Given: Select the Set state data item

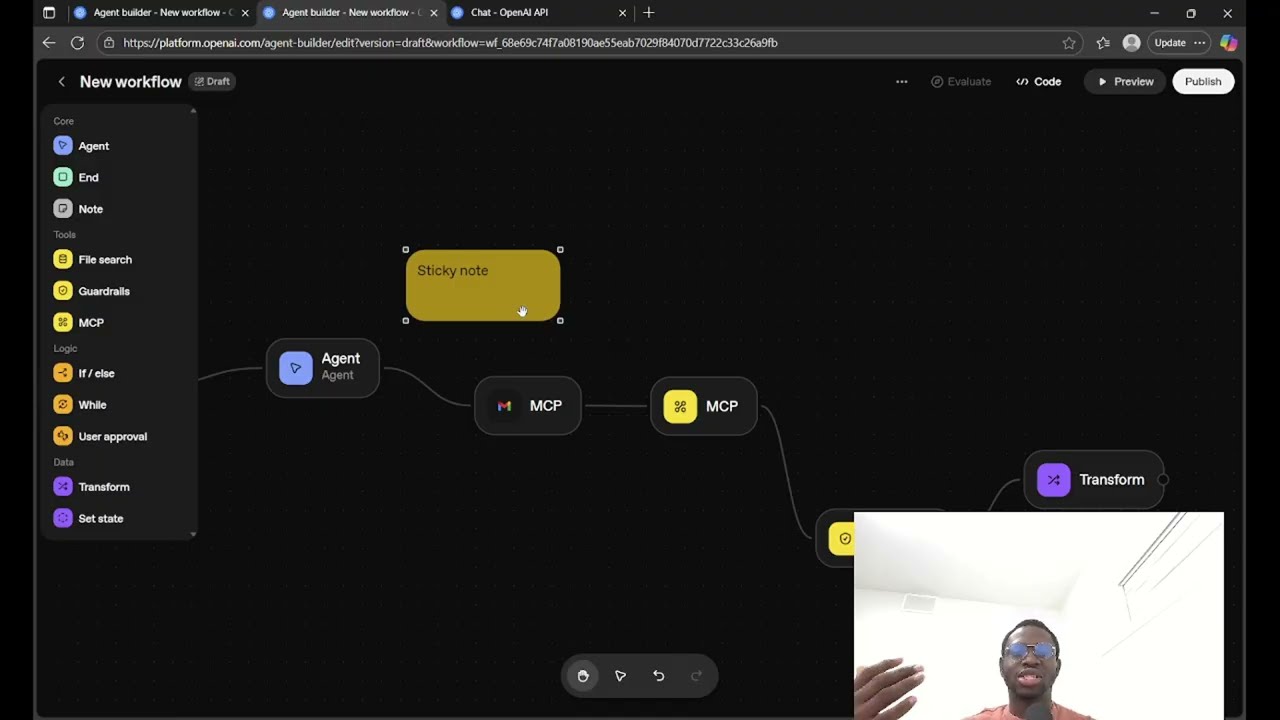Looking at the screenshot, I should click(100, 518).
